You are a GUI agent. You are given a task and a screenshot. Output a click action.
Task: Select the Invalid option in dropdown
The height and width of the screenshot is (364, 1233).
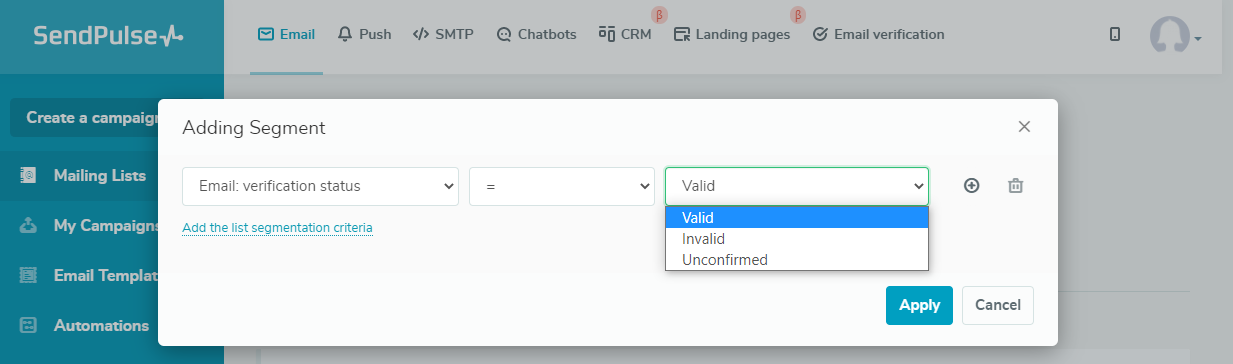click(797, 239)
